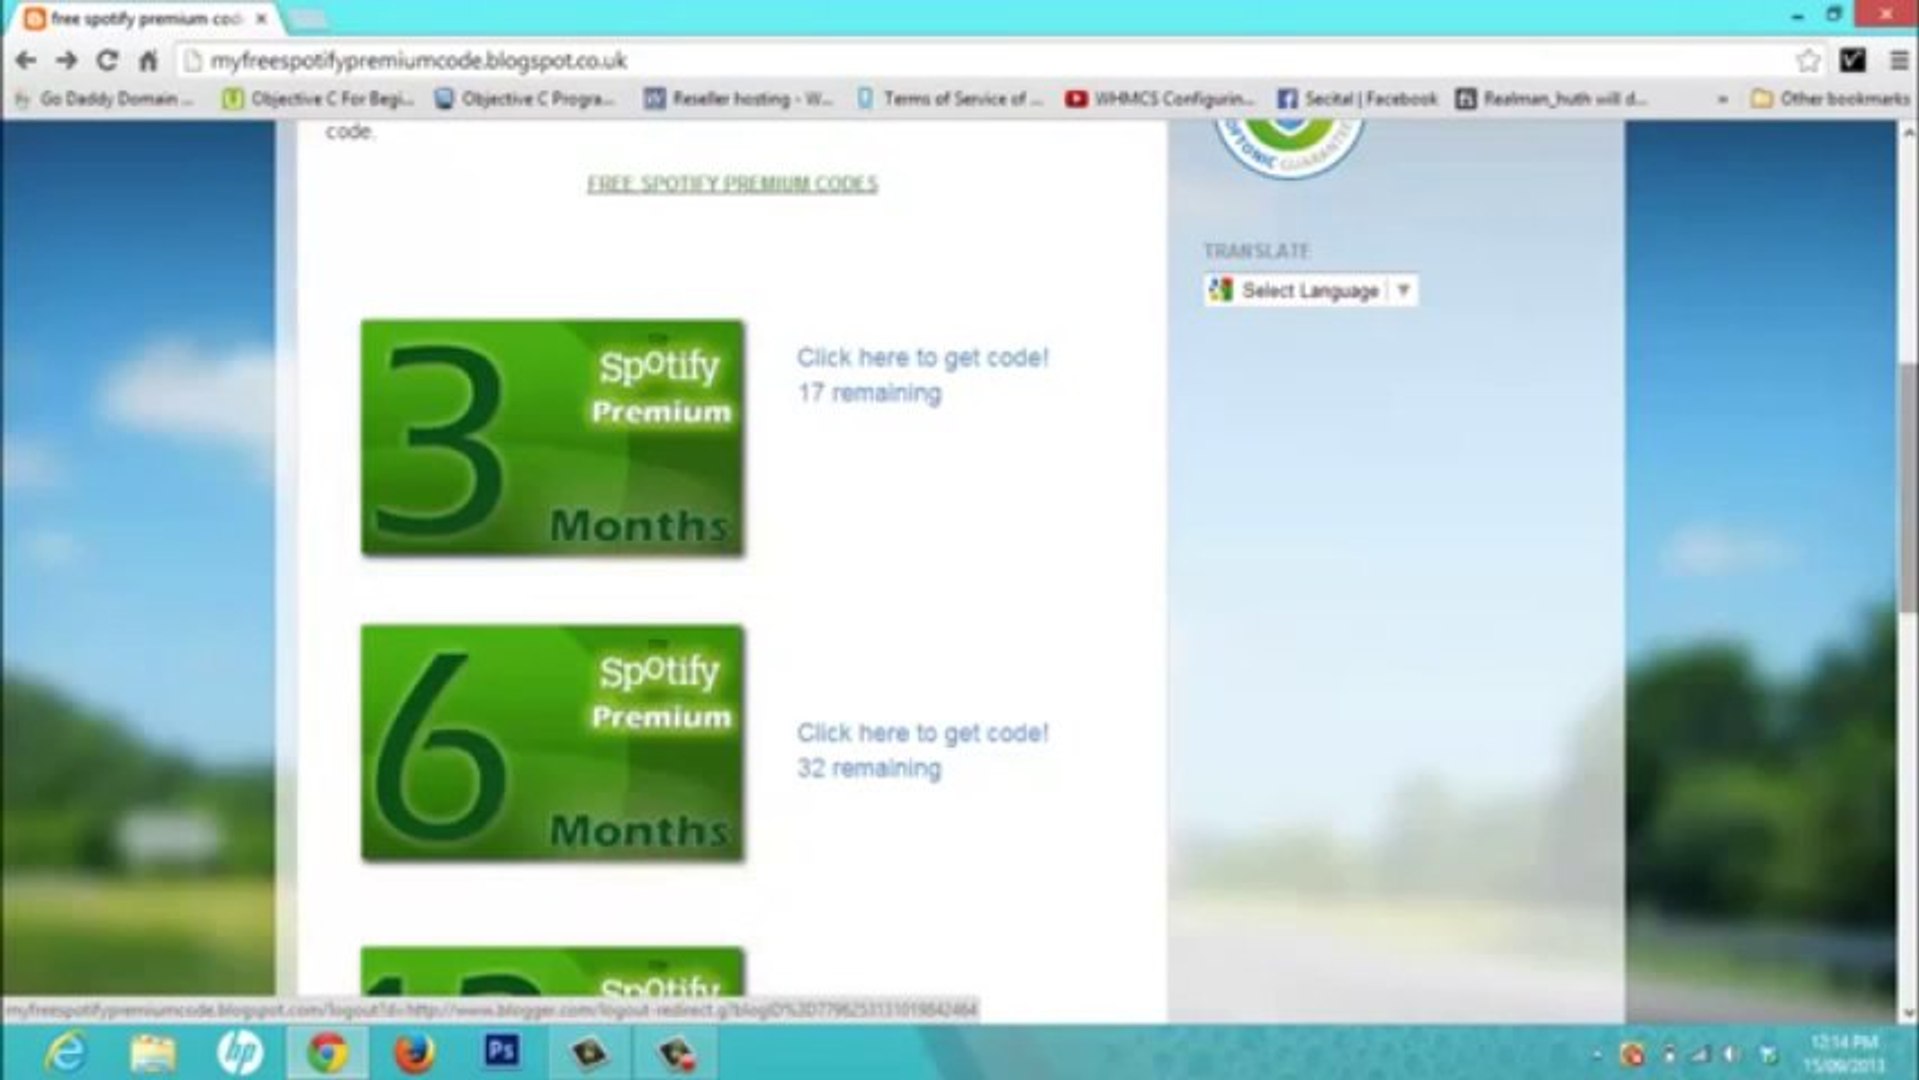The height and width of the screenshot is (1080, 1919).
Task: Open the WHMCS Configurin... YouTube bookmark
Action: pyautogui.click(x=1160, y=99)
